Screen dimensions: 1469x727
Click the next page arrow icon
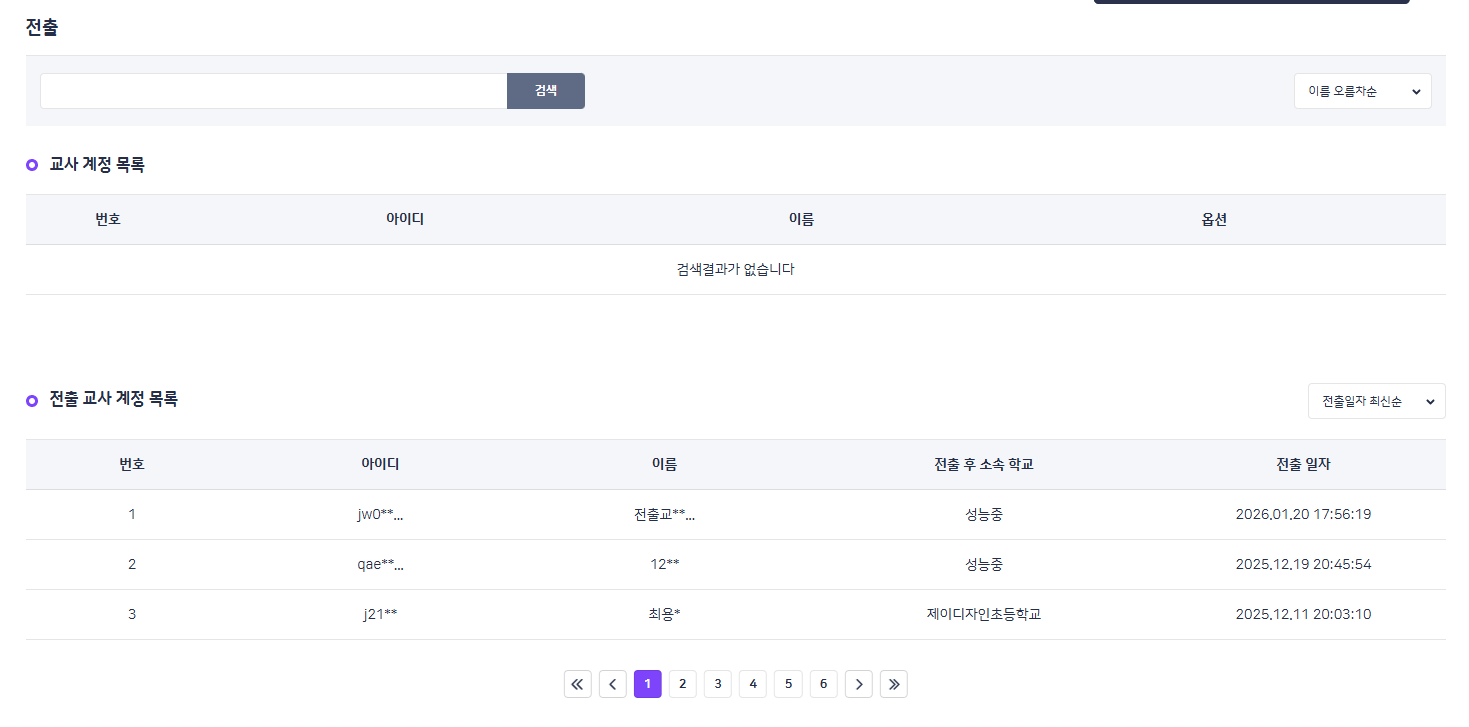[x=858, y=684]
